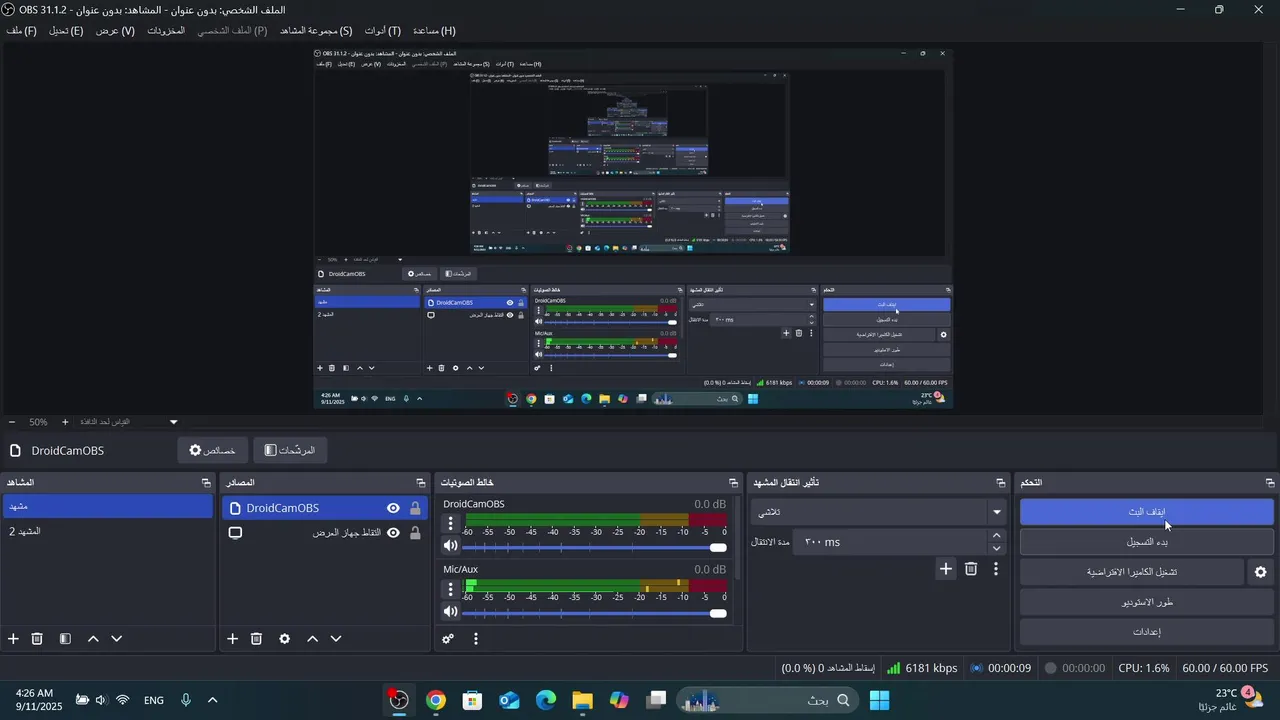Open preview scaling dropdown arrow
Screen dimensions: 1280x720
(173, 422)
